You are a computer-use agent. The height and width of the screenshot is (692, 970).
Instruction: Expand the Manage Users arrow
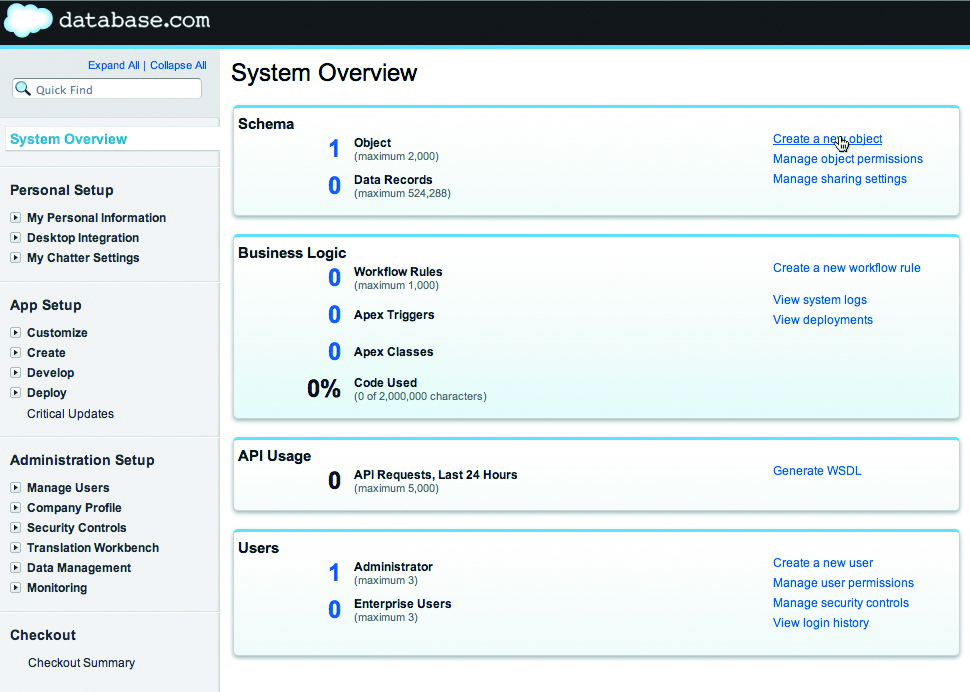click(x=15, y=488)
